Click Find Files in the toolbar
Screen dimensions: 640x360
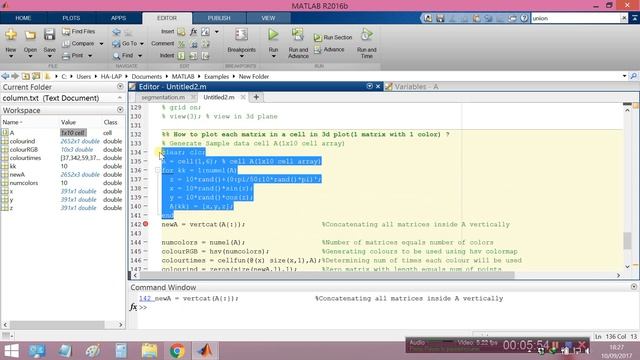coord(78,31)
